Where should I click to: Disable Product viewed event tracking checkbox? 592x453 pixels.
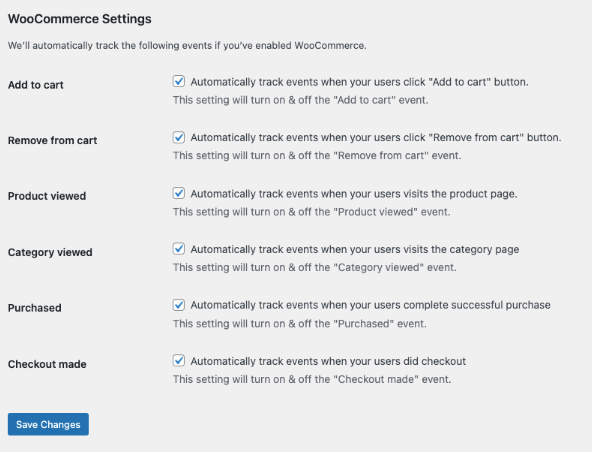[179, 193]
